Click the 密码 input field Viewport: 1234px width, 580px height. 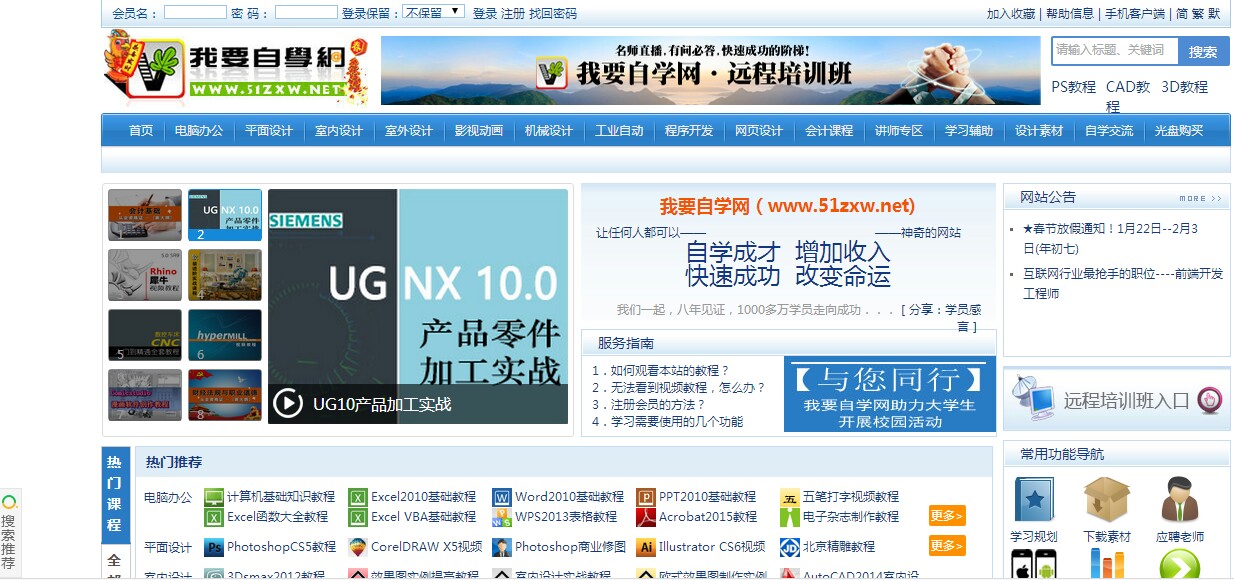point(306,12)
